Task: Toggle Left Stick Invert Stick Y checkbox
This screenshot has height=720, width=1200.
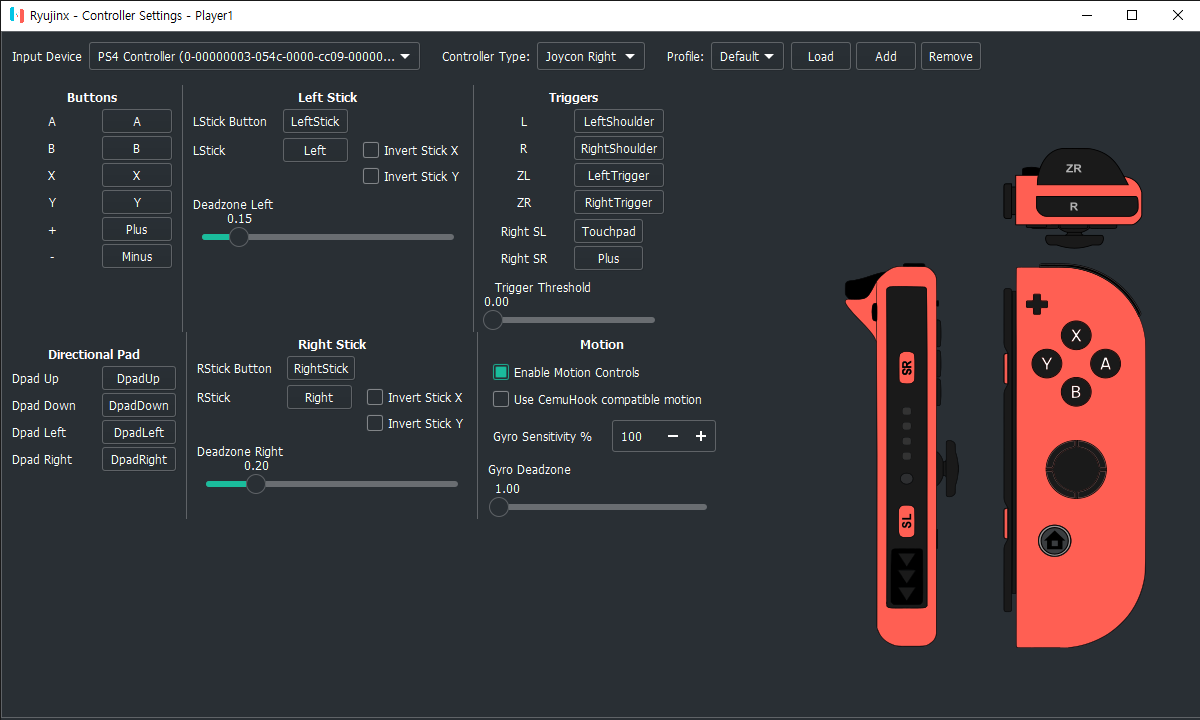Action: (371, 176)
